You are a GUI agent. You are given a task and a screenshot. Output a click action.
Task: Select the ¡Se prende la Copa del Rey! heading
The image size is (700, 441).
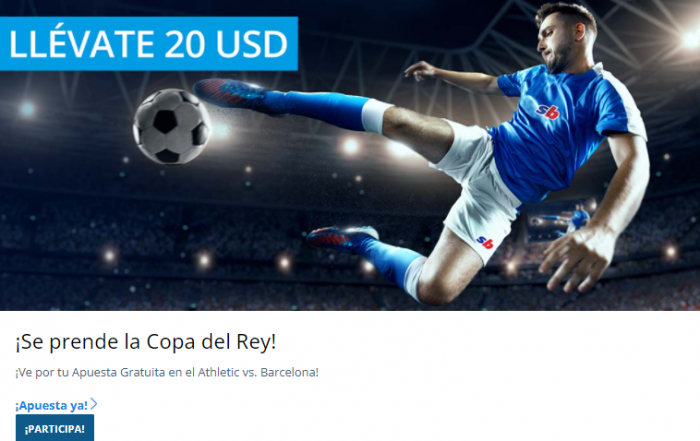tap(146, 342)
